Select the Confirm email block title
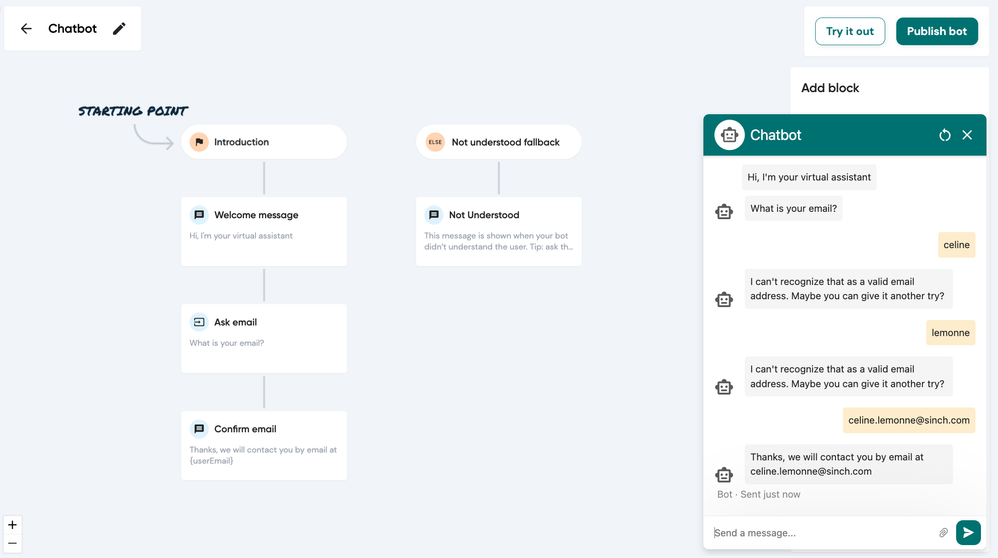 click(x=245, y=429)
